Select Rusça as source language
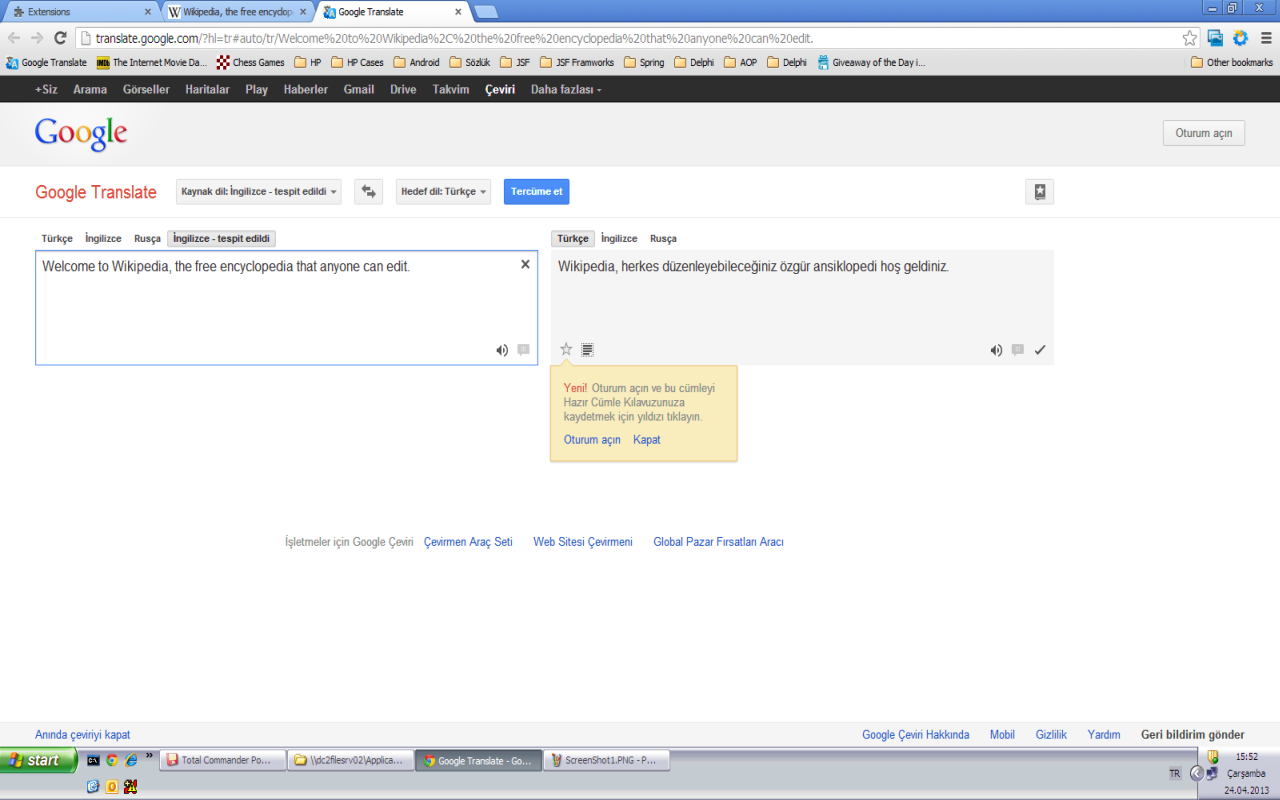Viewport: 1280px width, 800px height. point(147,238)
